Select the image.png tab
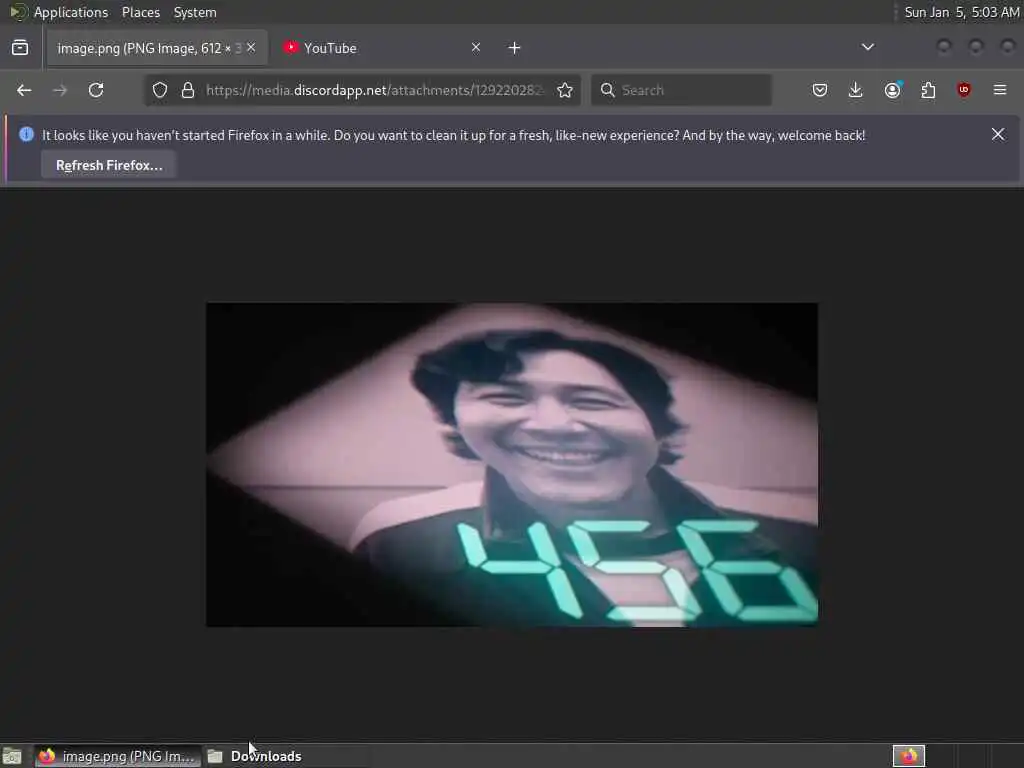This screenshot has width=1024, height=768. [157, 48]
